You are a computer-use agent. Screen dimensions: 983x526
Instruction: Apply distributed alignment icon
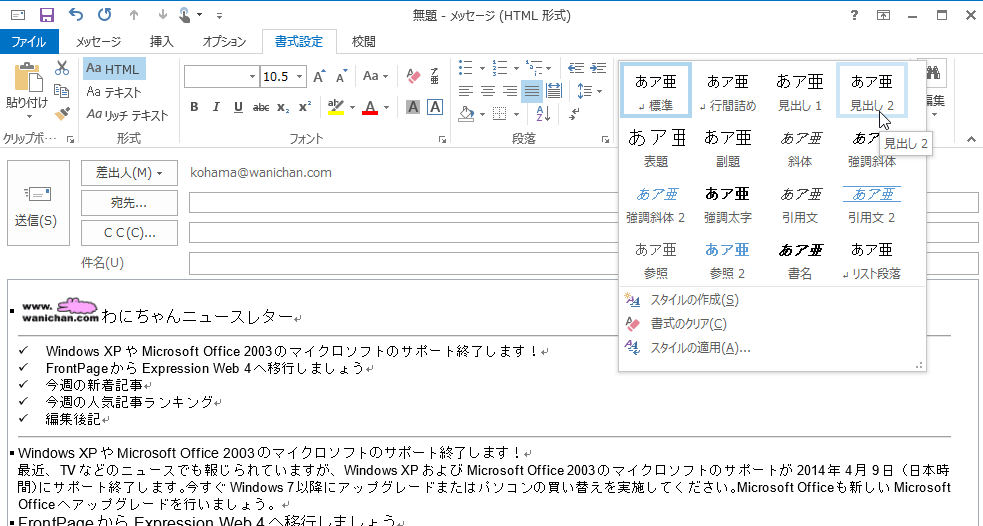pyautogui.click(x=554, y=92)
